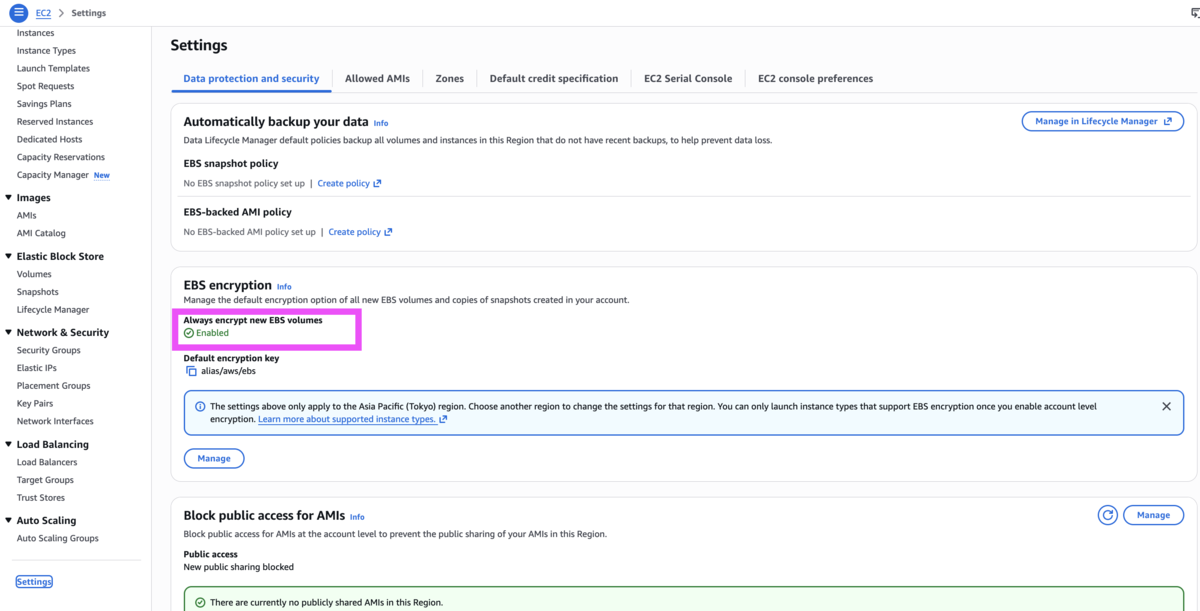Open Info link next to EBS encryption
The image size is (1200, 611).
click(x=284, y=286)
